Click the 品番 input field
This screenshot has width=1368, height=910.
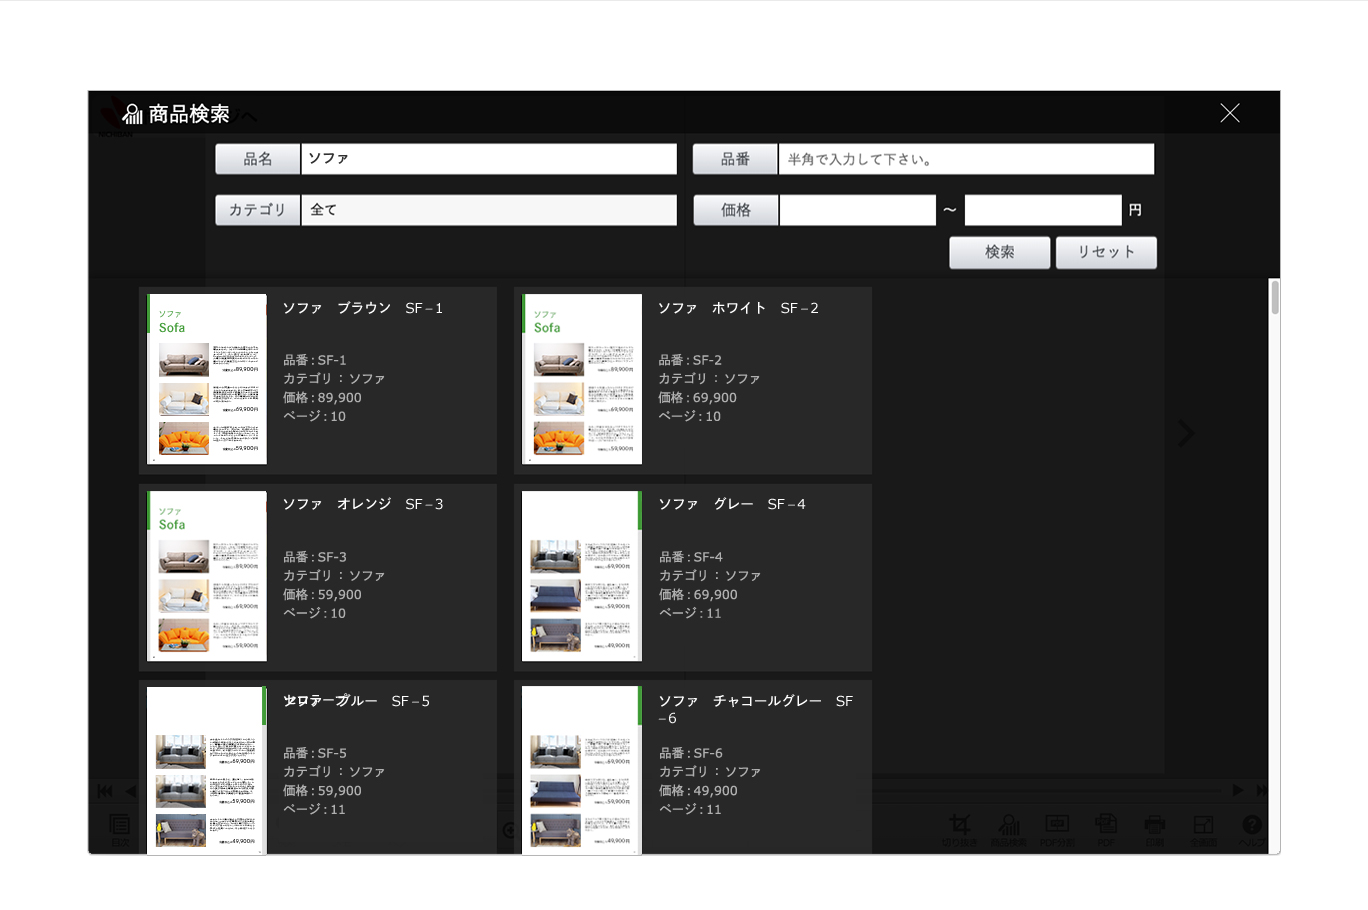tap(965, 159)
